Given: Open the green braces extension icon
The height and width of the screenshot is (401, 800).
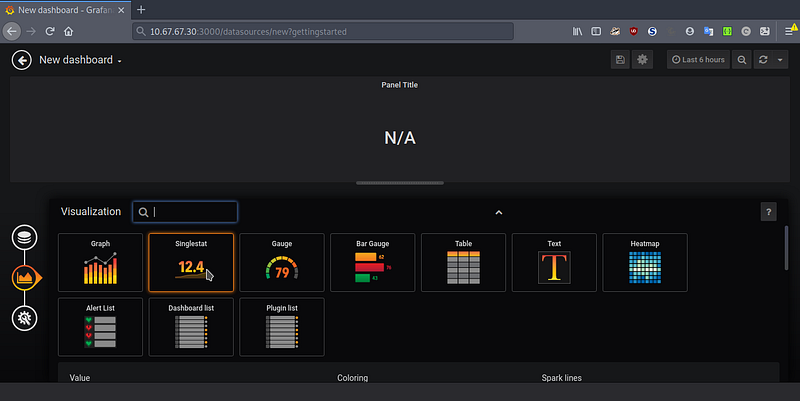Looking at the screenshot, I should coord(727,31).
